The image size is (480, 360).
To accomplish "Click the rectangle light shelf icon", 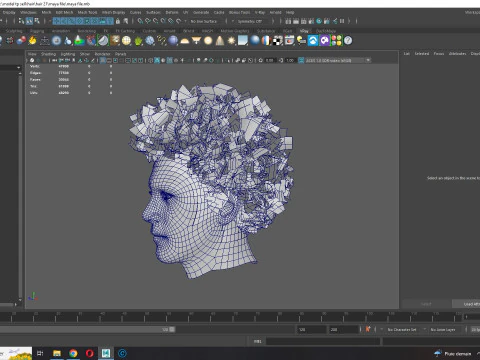I will 243,41.
